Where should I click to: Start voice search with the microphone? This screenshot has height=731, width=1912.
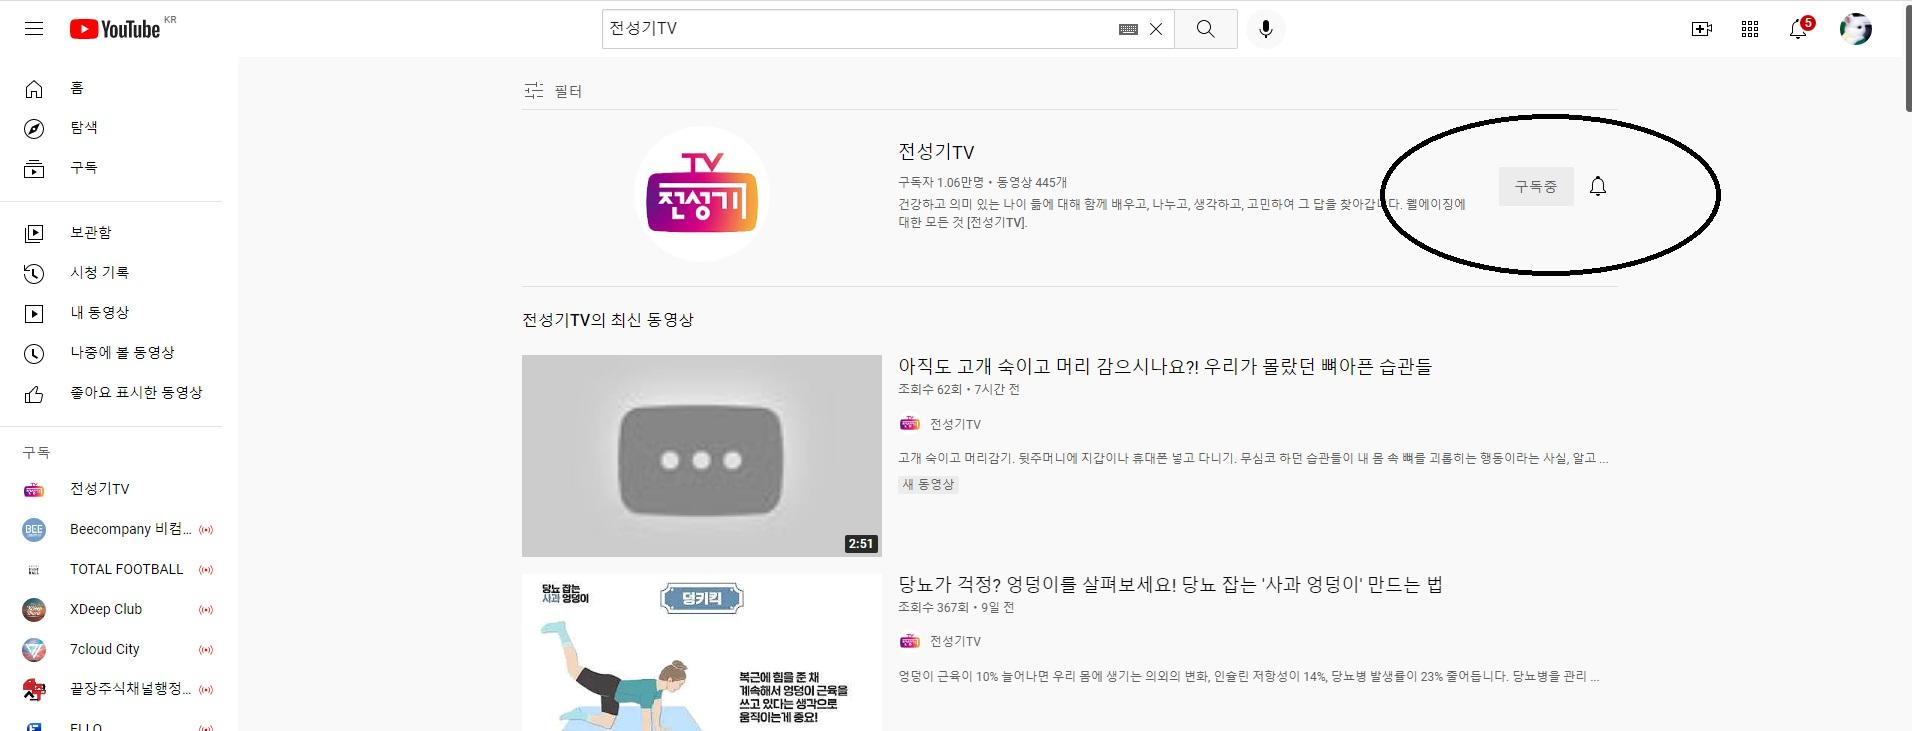coord(1266,29)
